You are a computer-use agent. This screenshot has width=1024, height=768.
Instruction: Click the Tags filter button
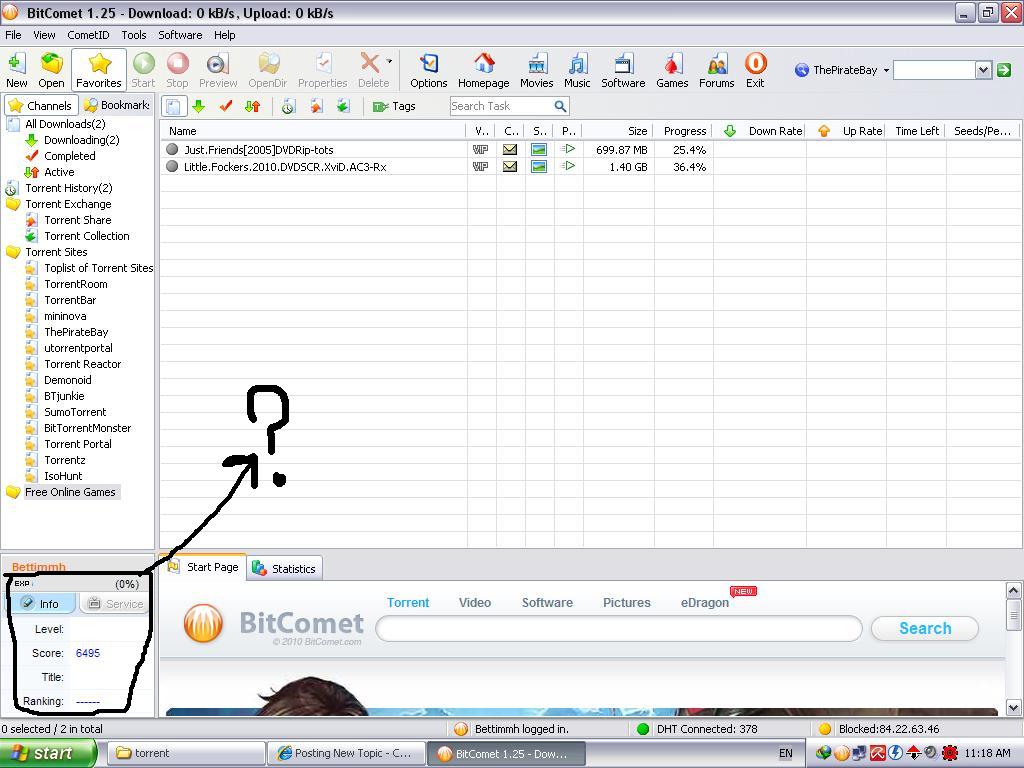(394, 106)
